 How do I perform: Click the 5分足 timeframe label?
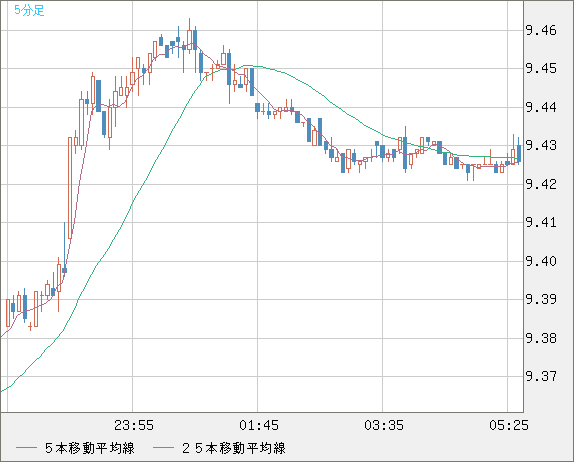pos(29,10)
